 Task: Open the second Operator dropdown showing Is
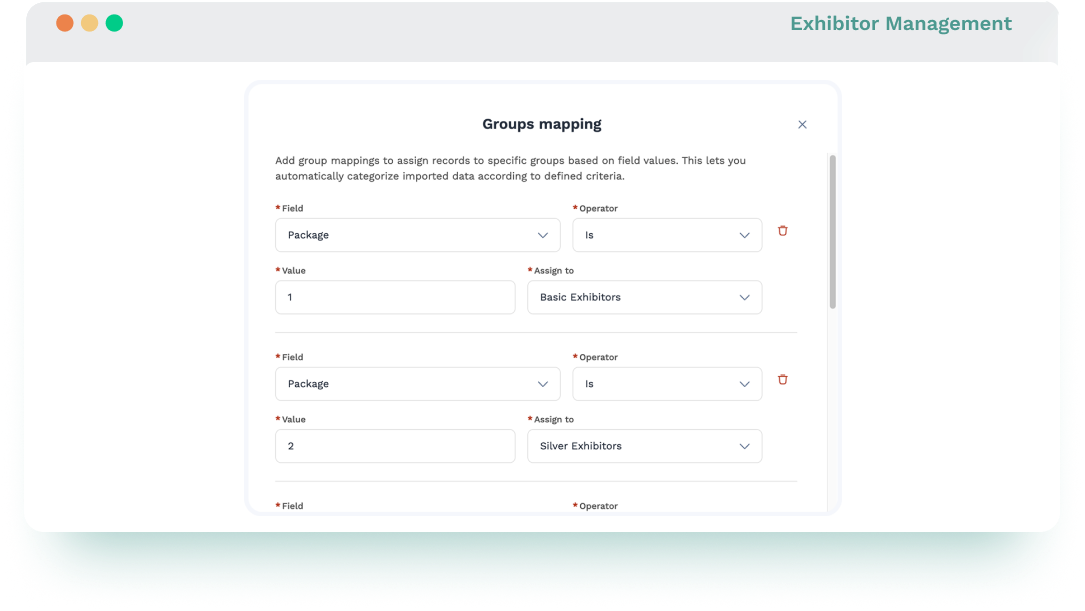coord(667,384)
